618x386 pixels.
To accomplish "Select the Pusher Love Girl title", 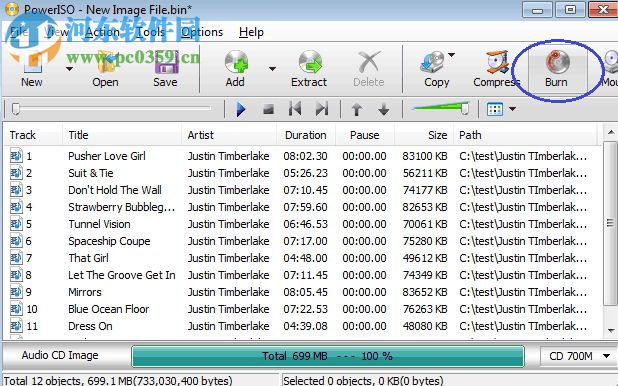I will click(107, 156).
